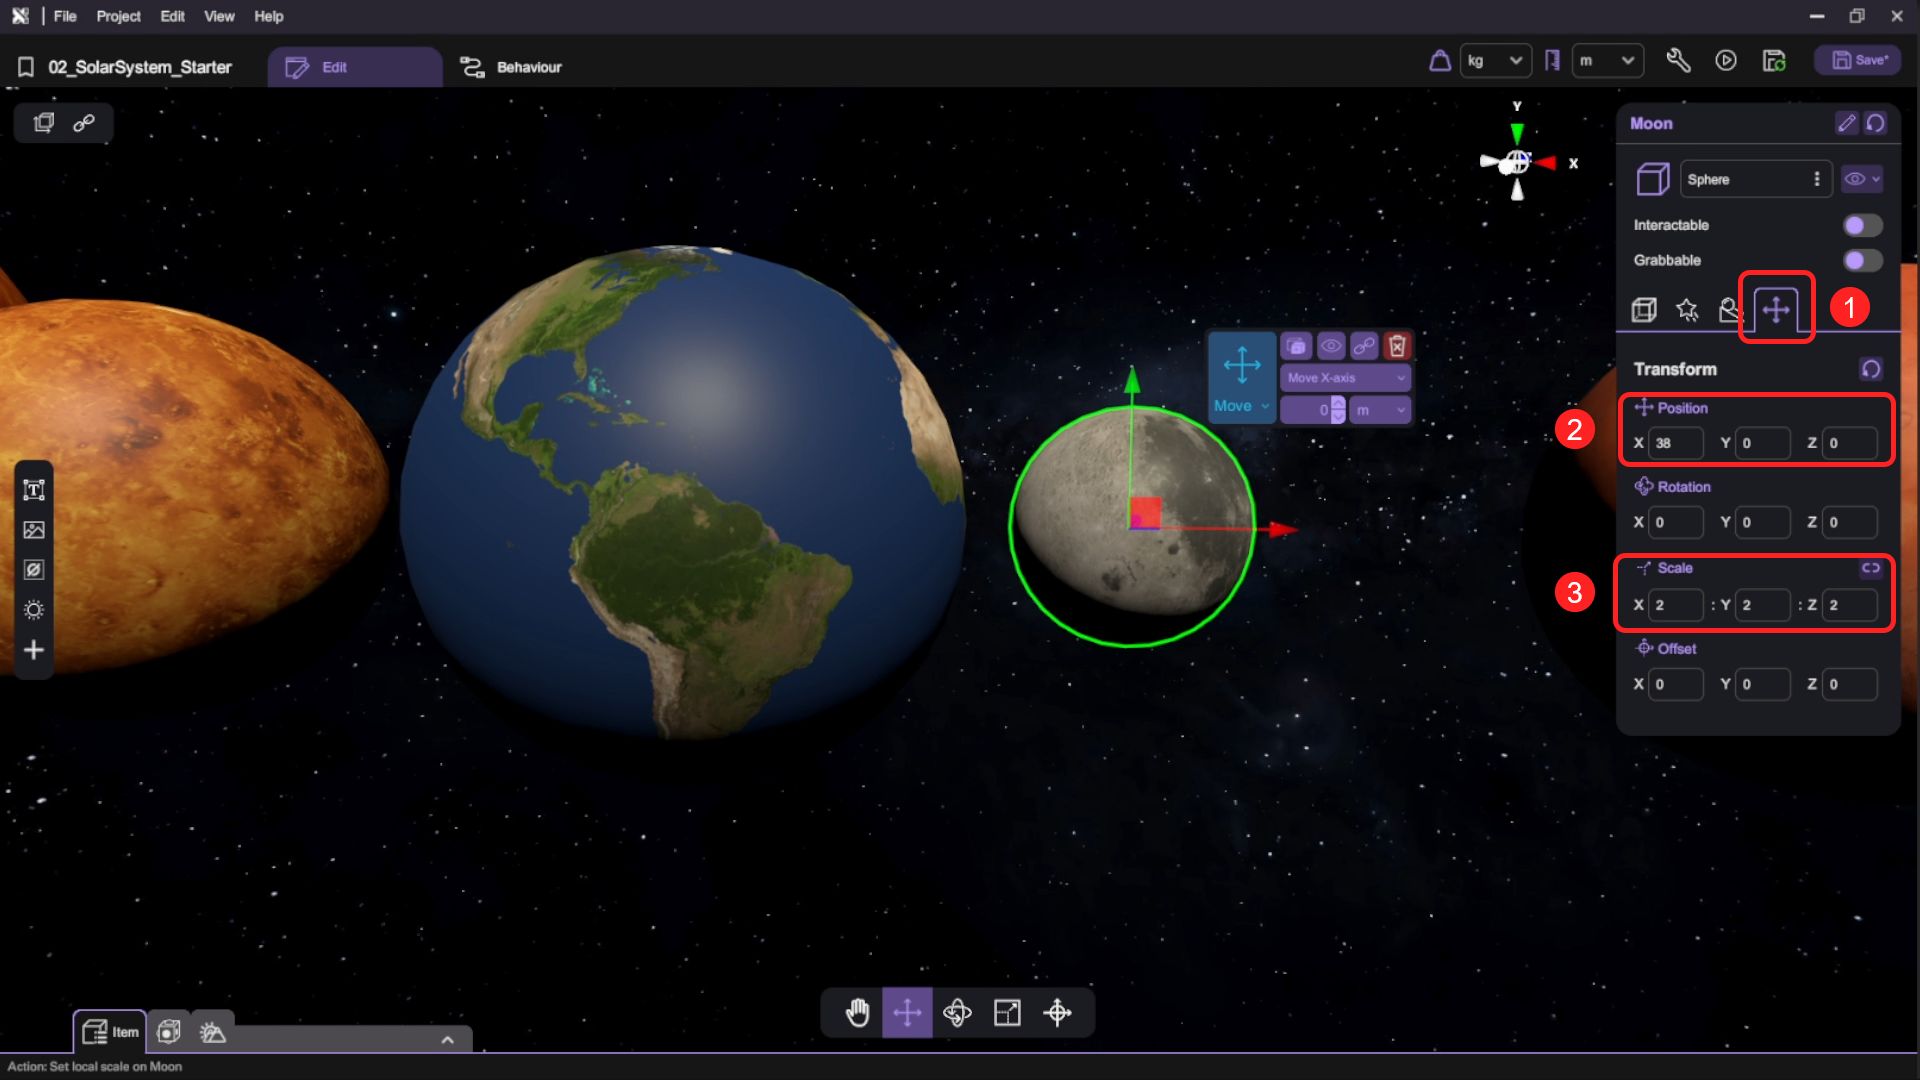1920x1080 pixels.
Task: Click the add text tool in left sidebar
Action: 34,490
